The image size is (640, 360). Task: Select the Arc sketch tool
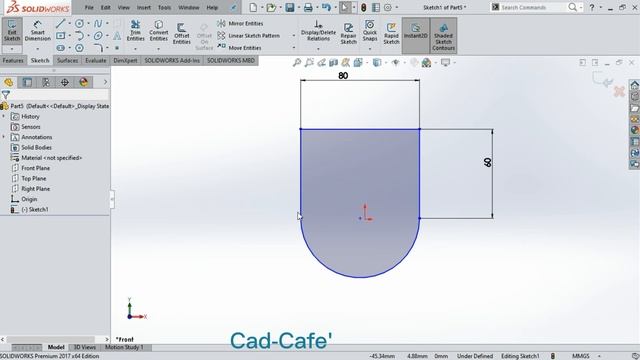(x=79, y=36)
